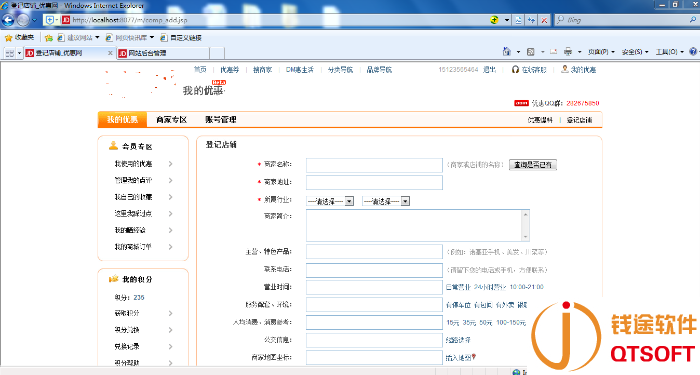This screenshot has width=700, height=375.
Task: Open the 页面(P) menu
Action: 601,52
